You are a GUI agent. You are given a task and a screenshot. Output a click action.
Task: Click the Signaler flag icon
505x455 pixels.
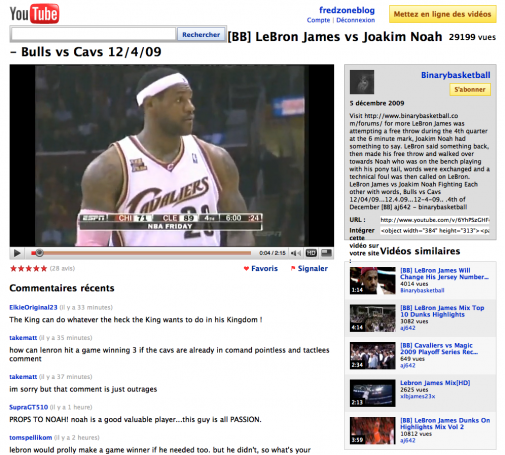[293, 268]
